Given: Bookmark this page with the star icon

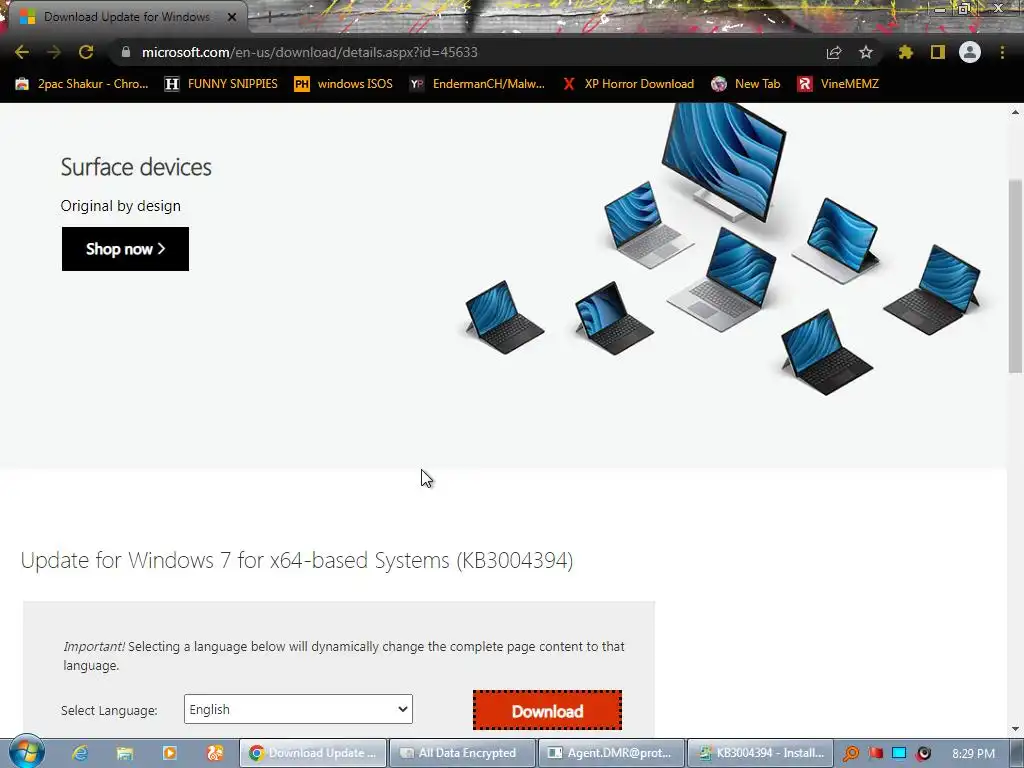Looking at the screenshot, I should point(866,52).
